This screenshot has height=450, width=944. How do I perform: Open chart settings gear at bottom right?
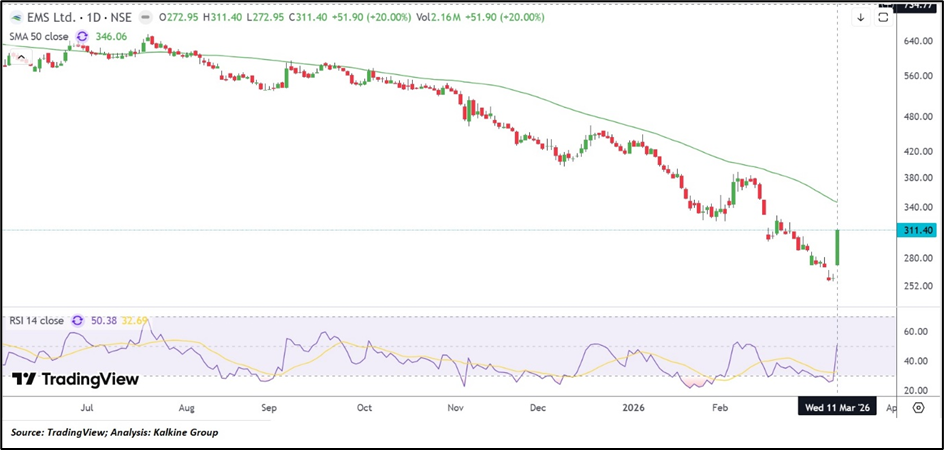pyautogui.click(x=918, y=409)
